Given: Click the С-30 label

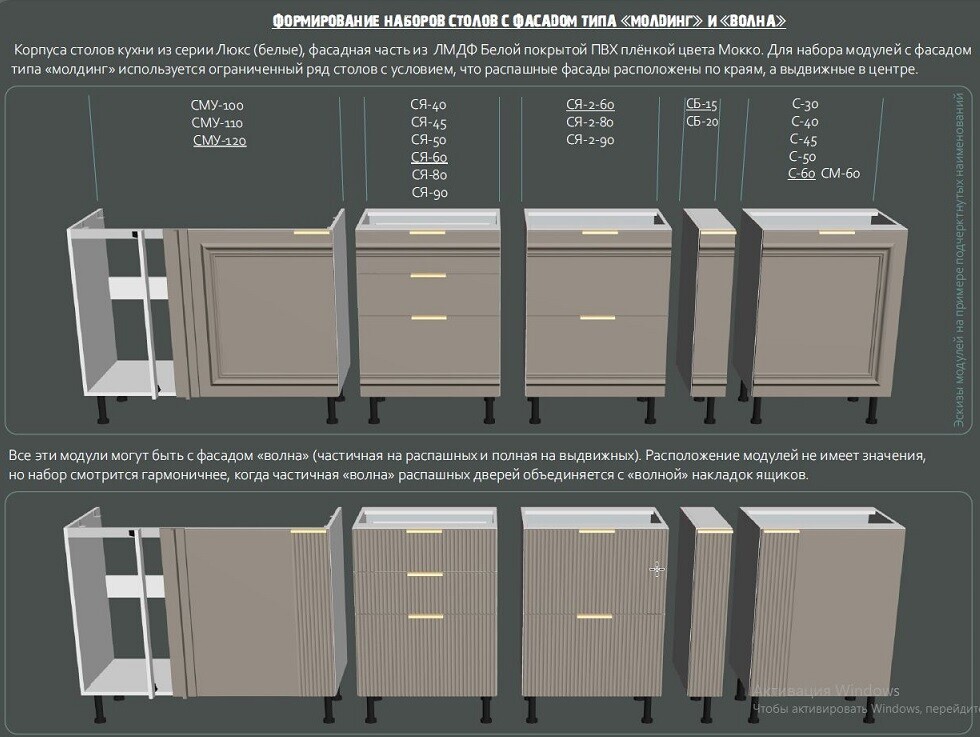Looking at the screenshot, I should [803, 104].
